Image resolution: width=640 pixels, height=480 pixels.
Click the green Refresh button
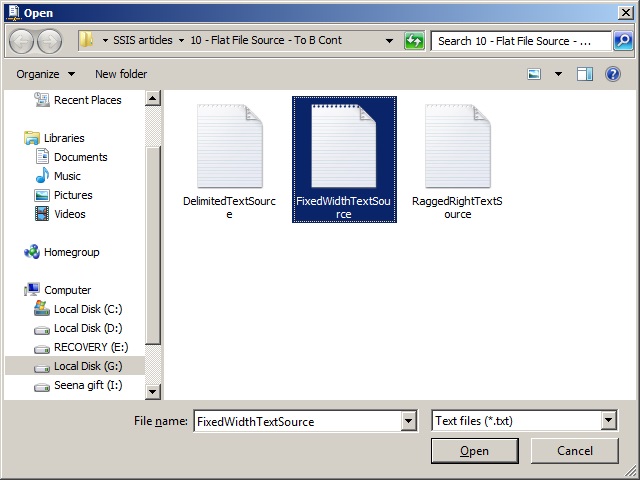414,41
